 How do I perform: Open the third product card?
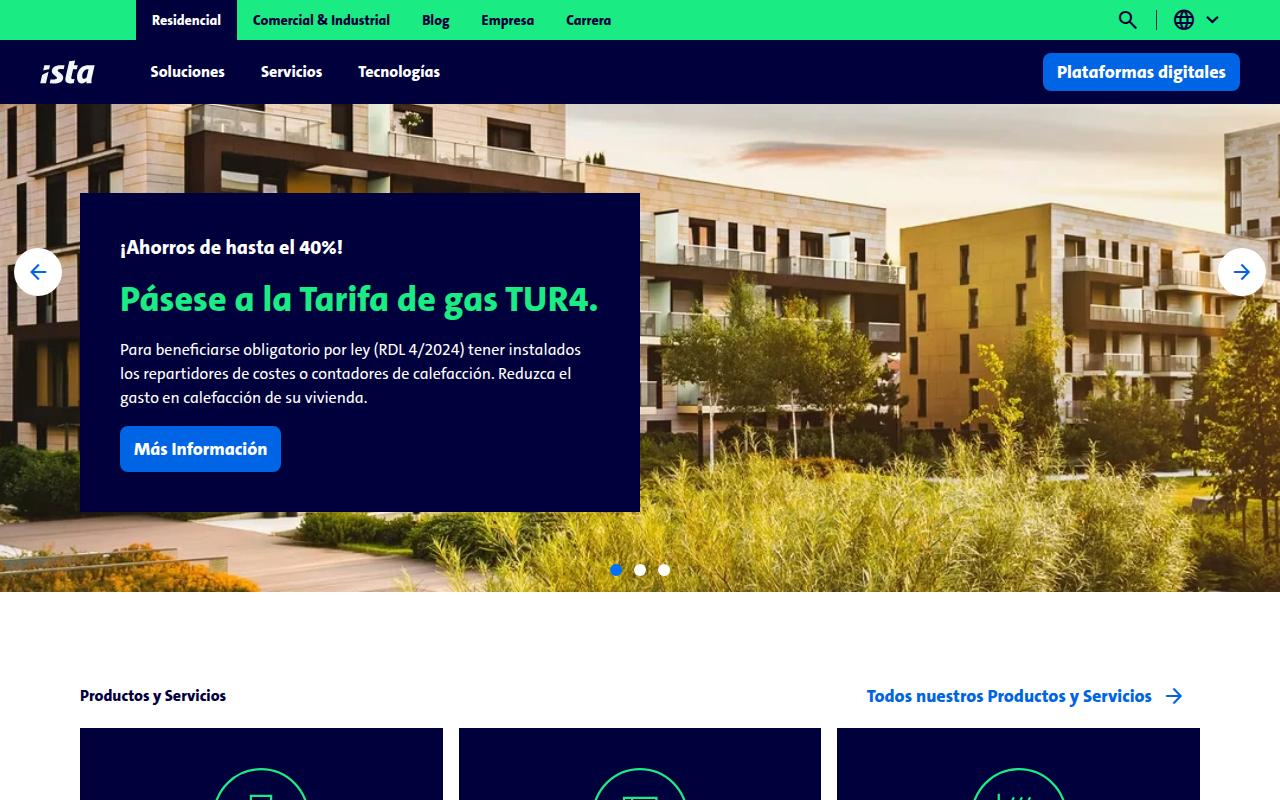(1018, 764)
